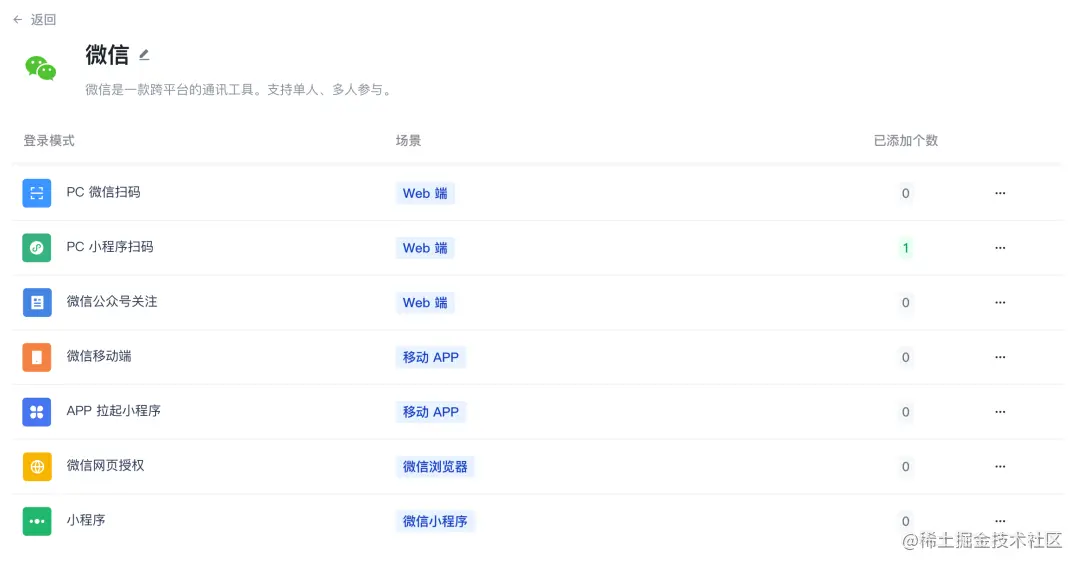Click Web 端 tag in 微信公众号关注 row

[x=425, y=303]
